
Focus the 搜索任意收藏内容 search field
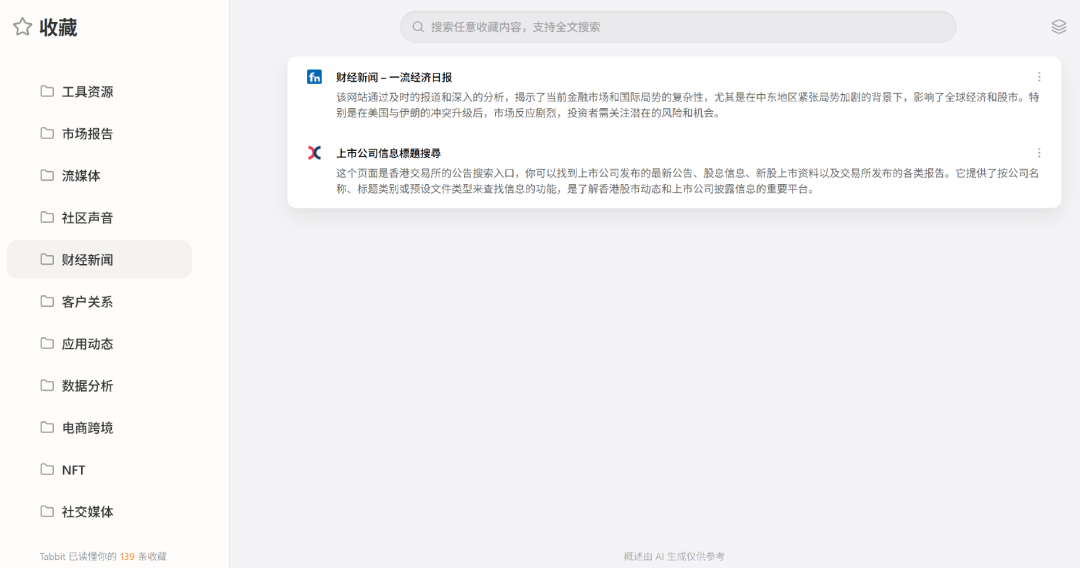pos(680,27)
